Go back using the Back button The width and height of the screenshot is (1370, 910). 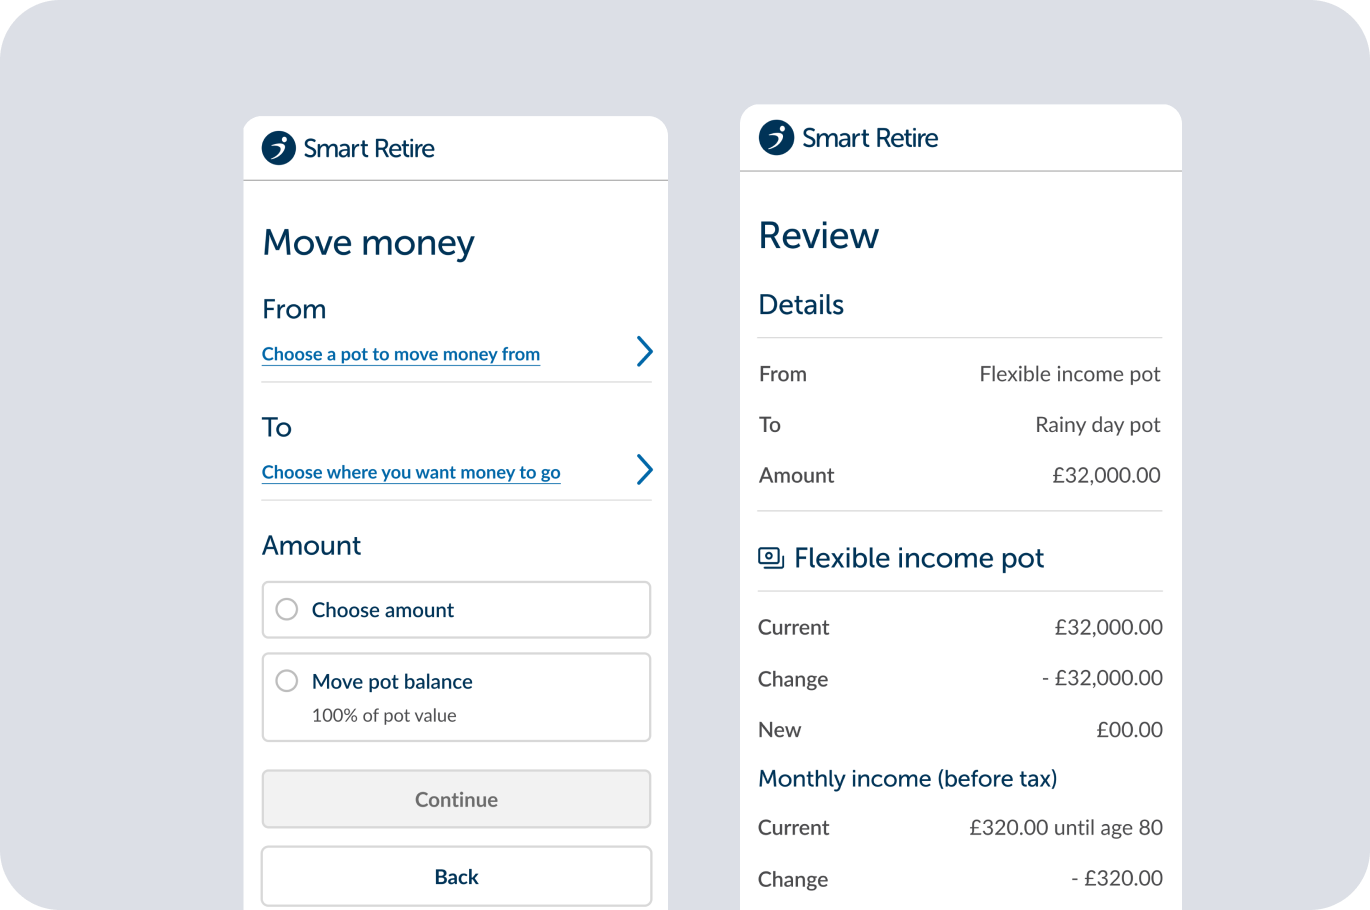click(x=456, y=877)
